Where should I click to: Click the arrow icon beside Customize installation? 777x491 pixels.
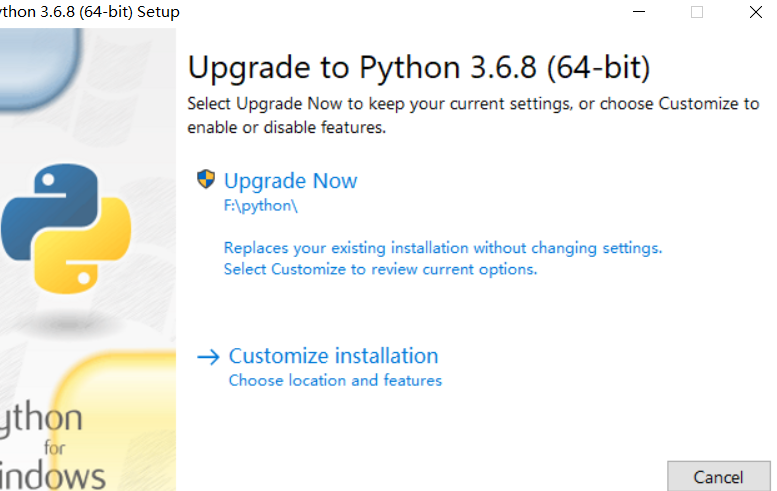pyautogui.click(x=208, y=357)
